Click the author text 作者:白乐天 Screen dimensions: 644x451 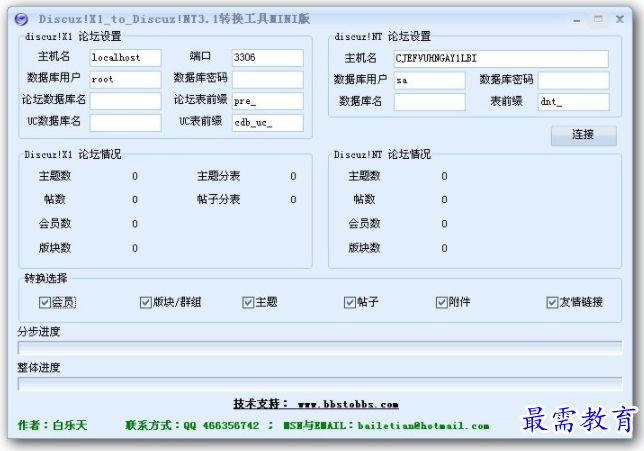pyautogui.click(x=52, y=425)
